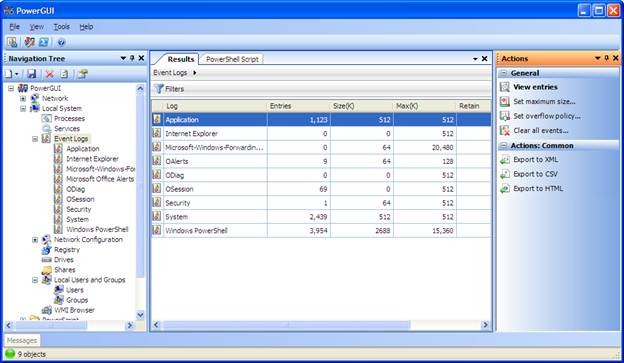
Task: Click the first main toolbar icon below File
Action: (x=12, y=42)
